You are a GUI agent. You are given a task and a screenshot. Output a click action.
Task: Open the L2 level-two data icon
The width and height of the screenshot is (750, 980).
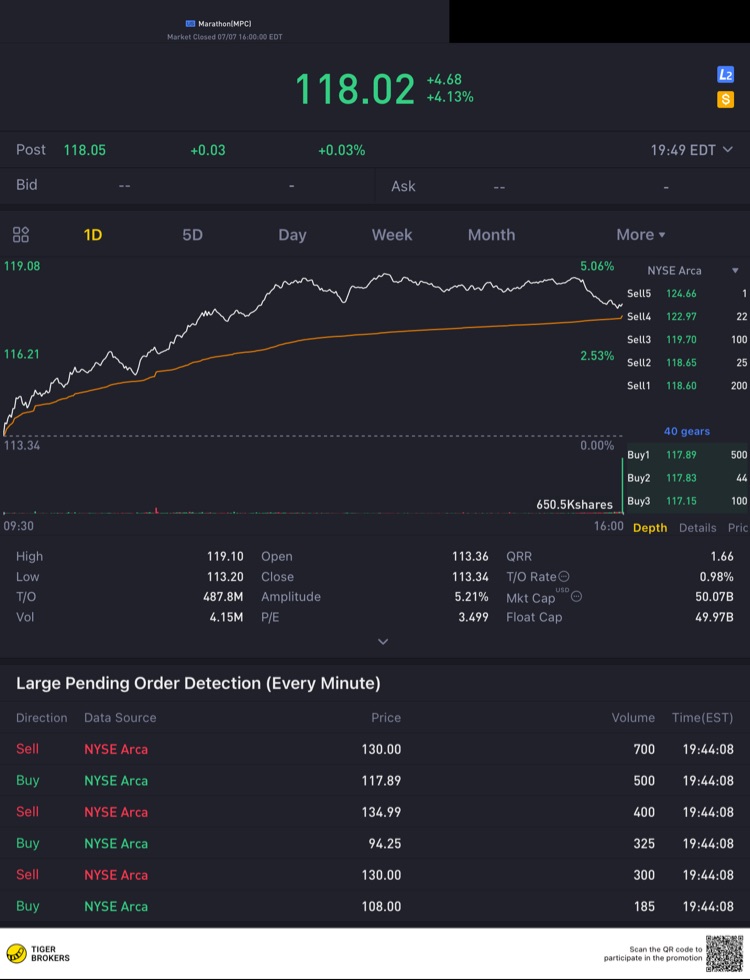[725, 75]
